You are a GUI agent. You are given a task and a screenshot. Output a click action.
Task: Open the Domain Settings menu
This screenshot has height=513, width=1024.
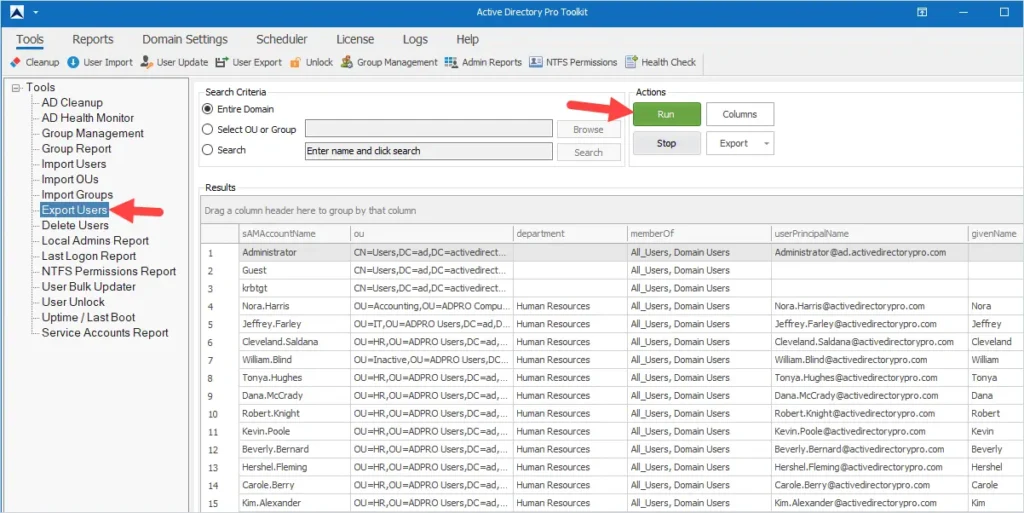(185, 39)
